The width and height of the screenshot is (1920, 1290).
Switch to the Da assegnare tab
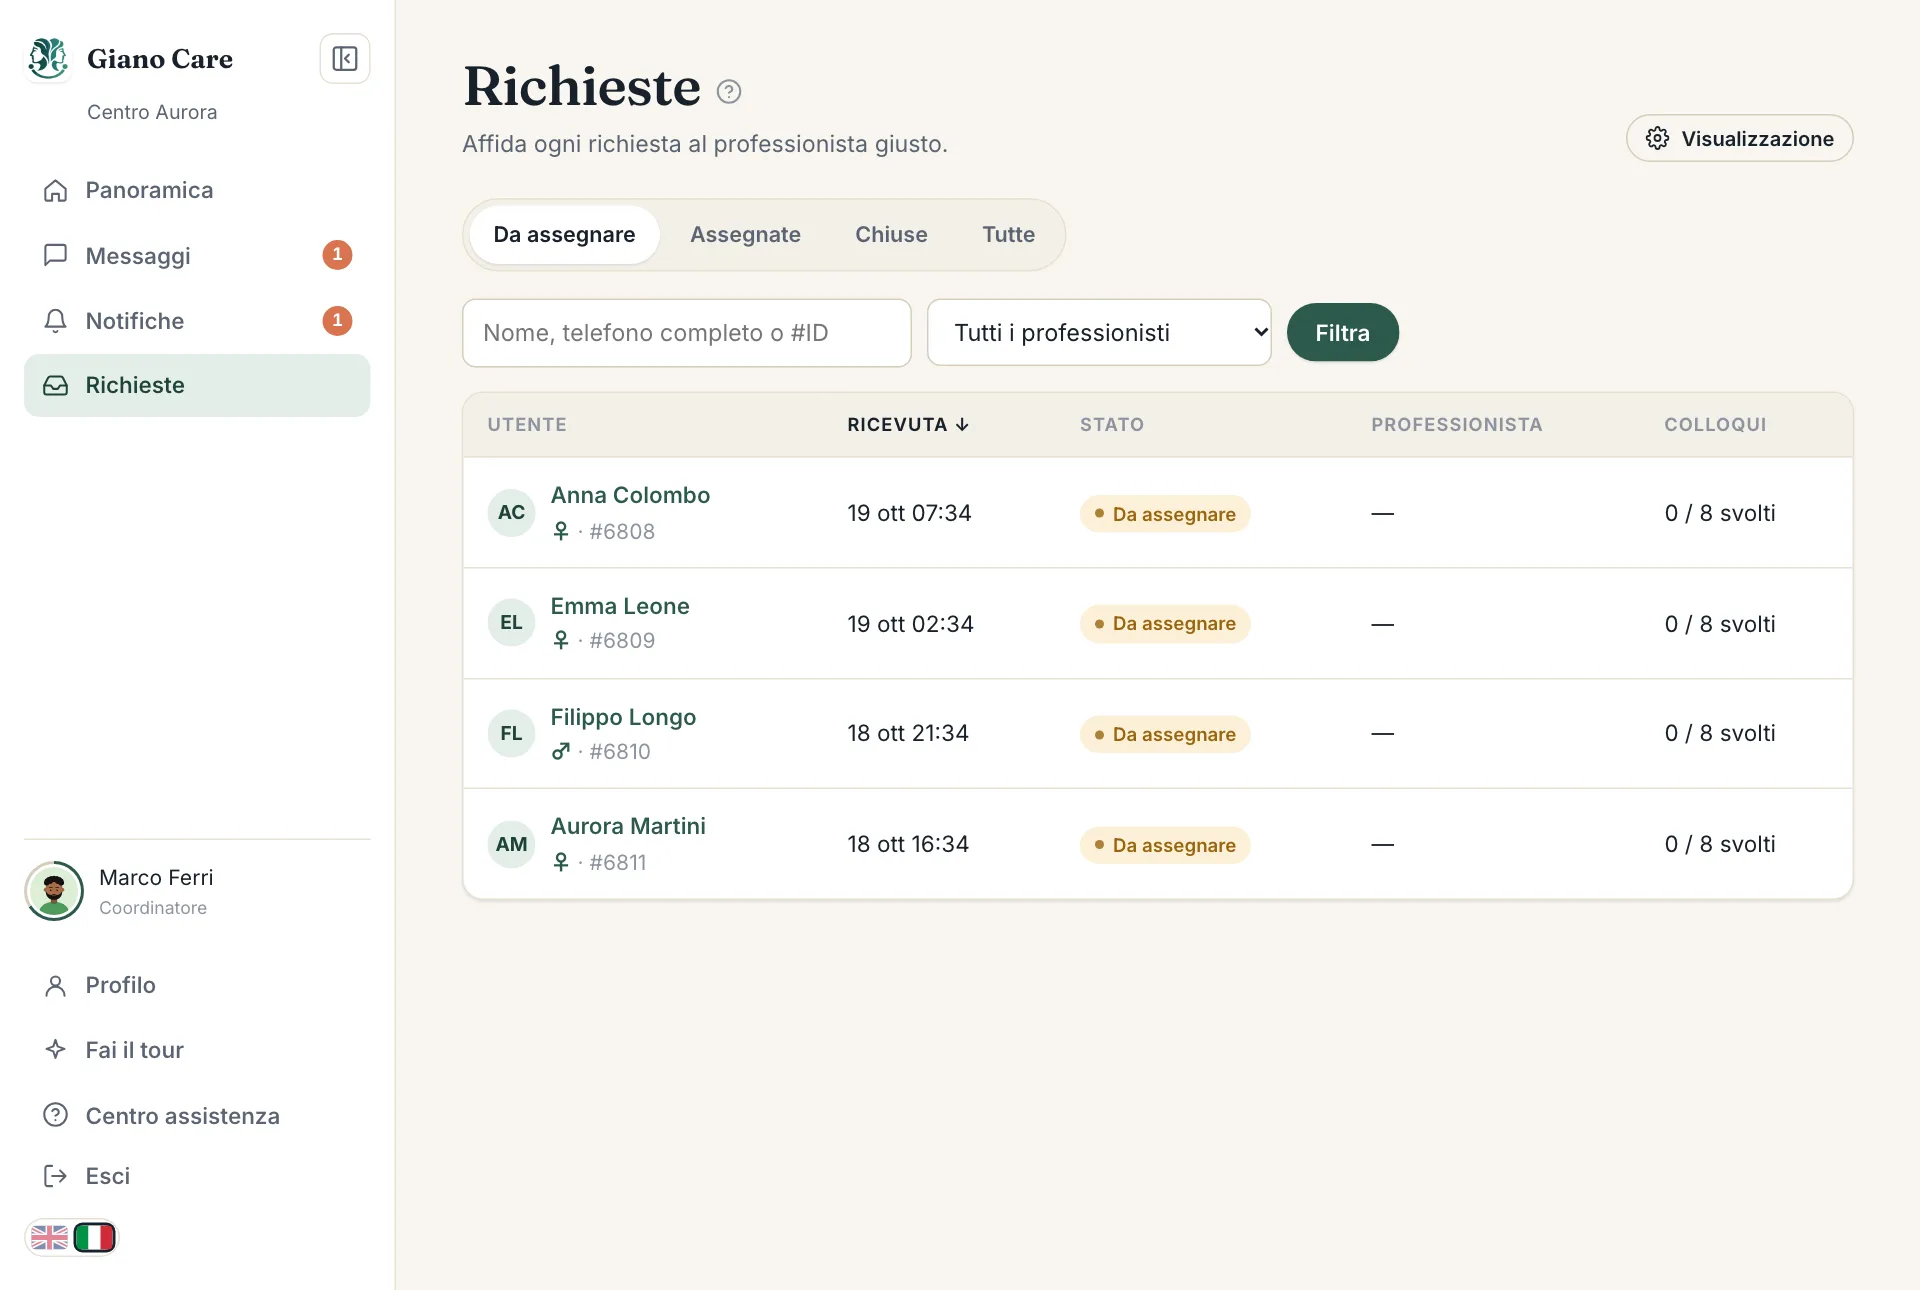point(564,235)
